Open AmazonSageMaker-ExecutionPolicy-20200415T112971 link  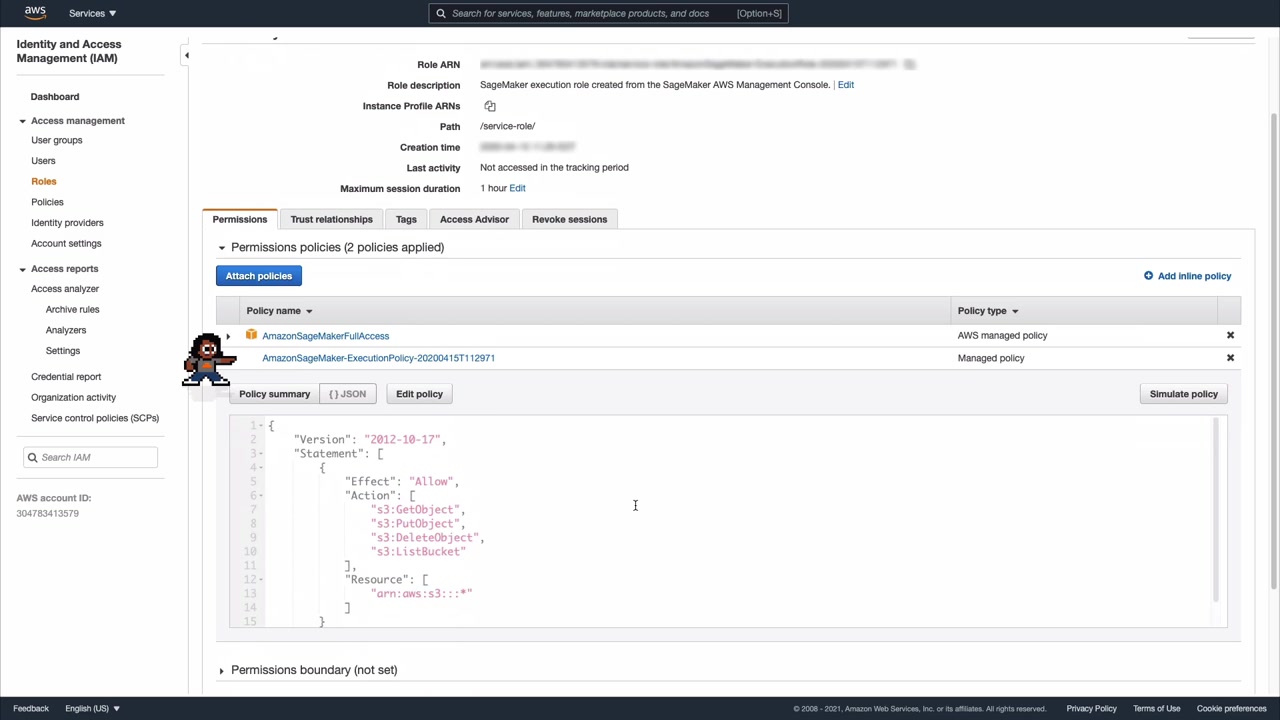[378, 358]
